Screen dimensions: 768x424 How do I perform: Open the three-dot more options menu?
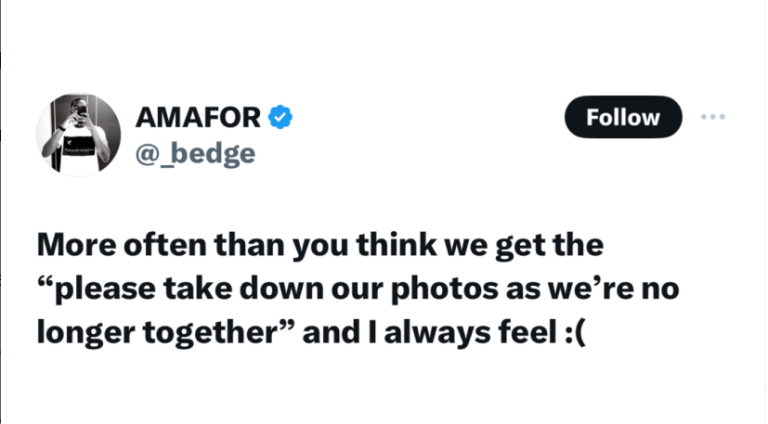tap(713, 117)
